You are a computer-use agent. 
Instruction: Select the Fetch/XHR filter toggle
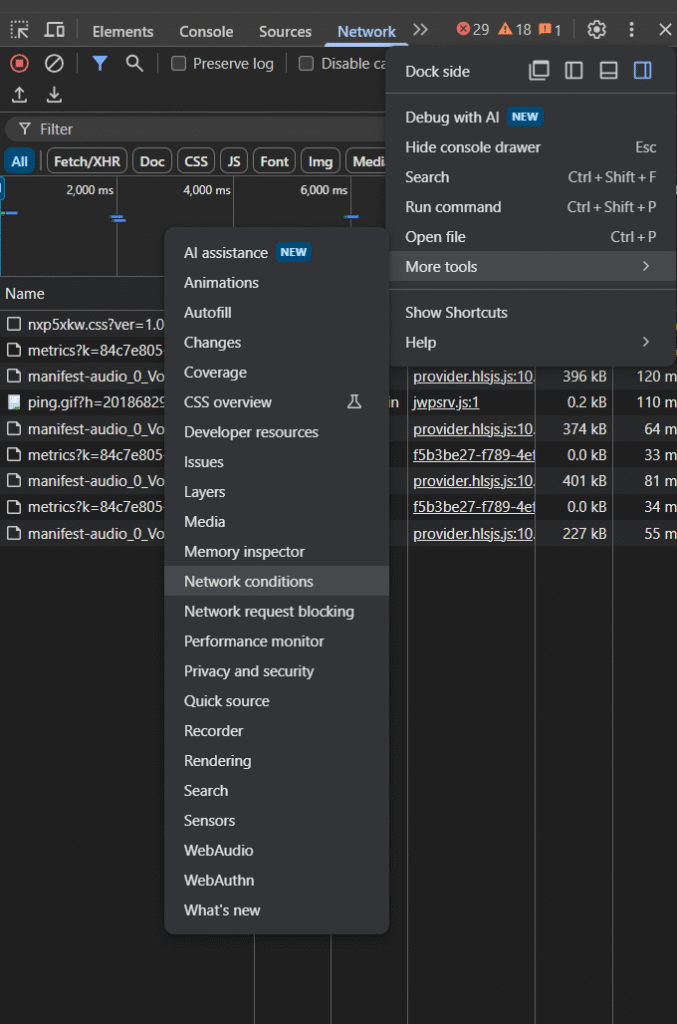(x=85, y=161)
